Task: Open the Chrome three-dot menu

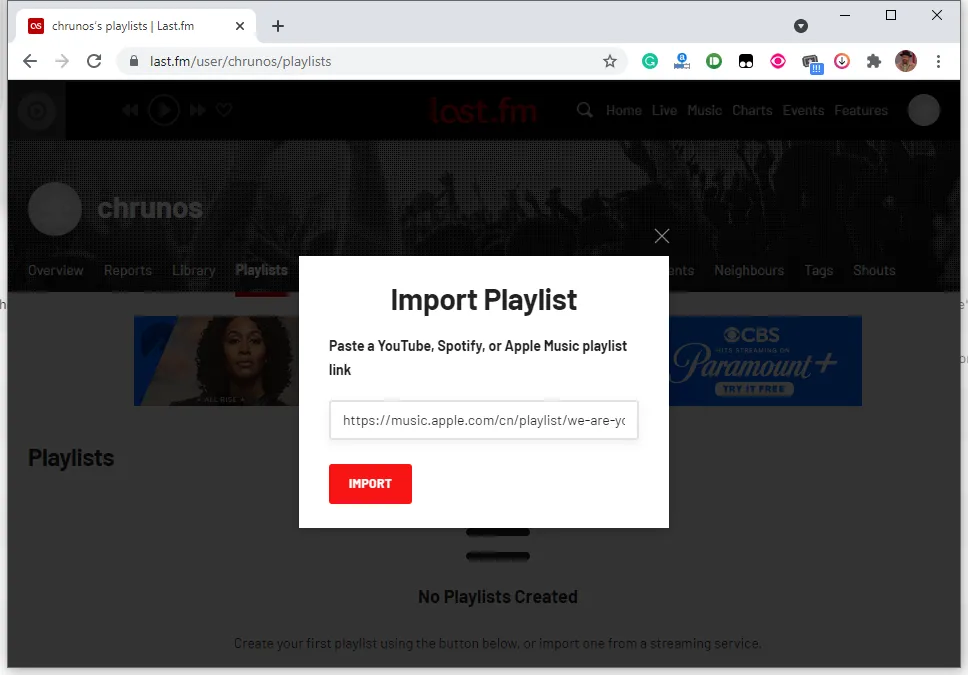Action: point(938,61)
